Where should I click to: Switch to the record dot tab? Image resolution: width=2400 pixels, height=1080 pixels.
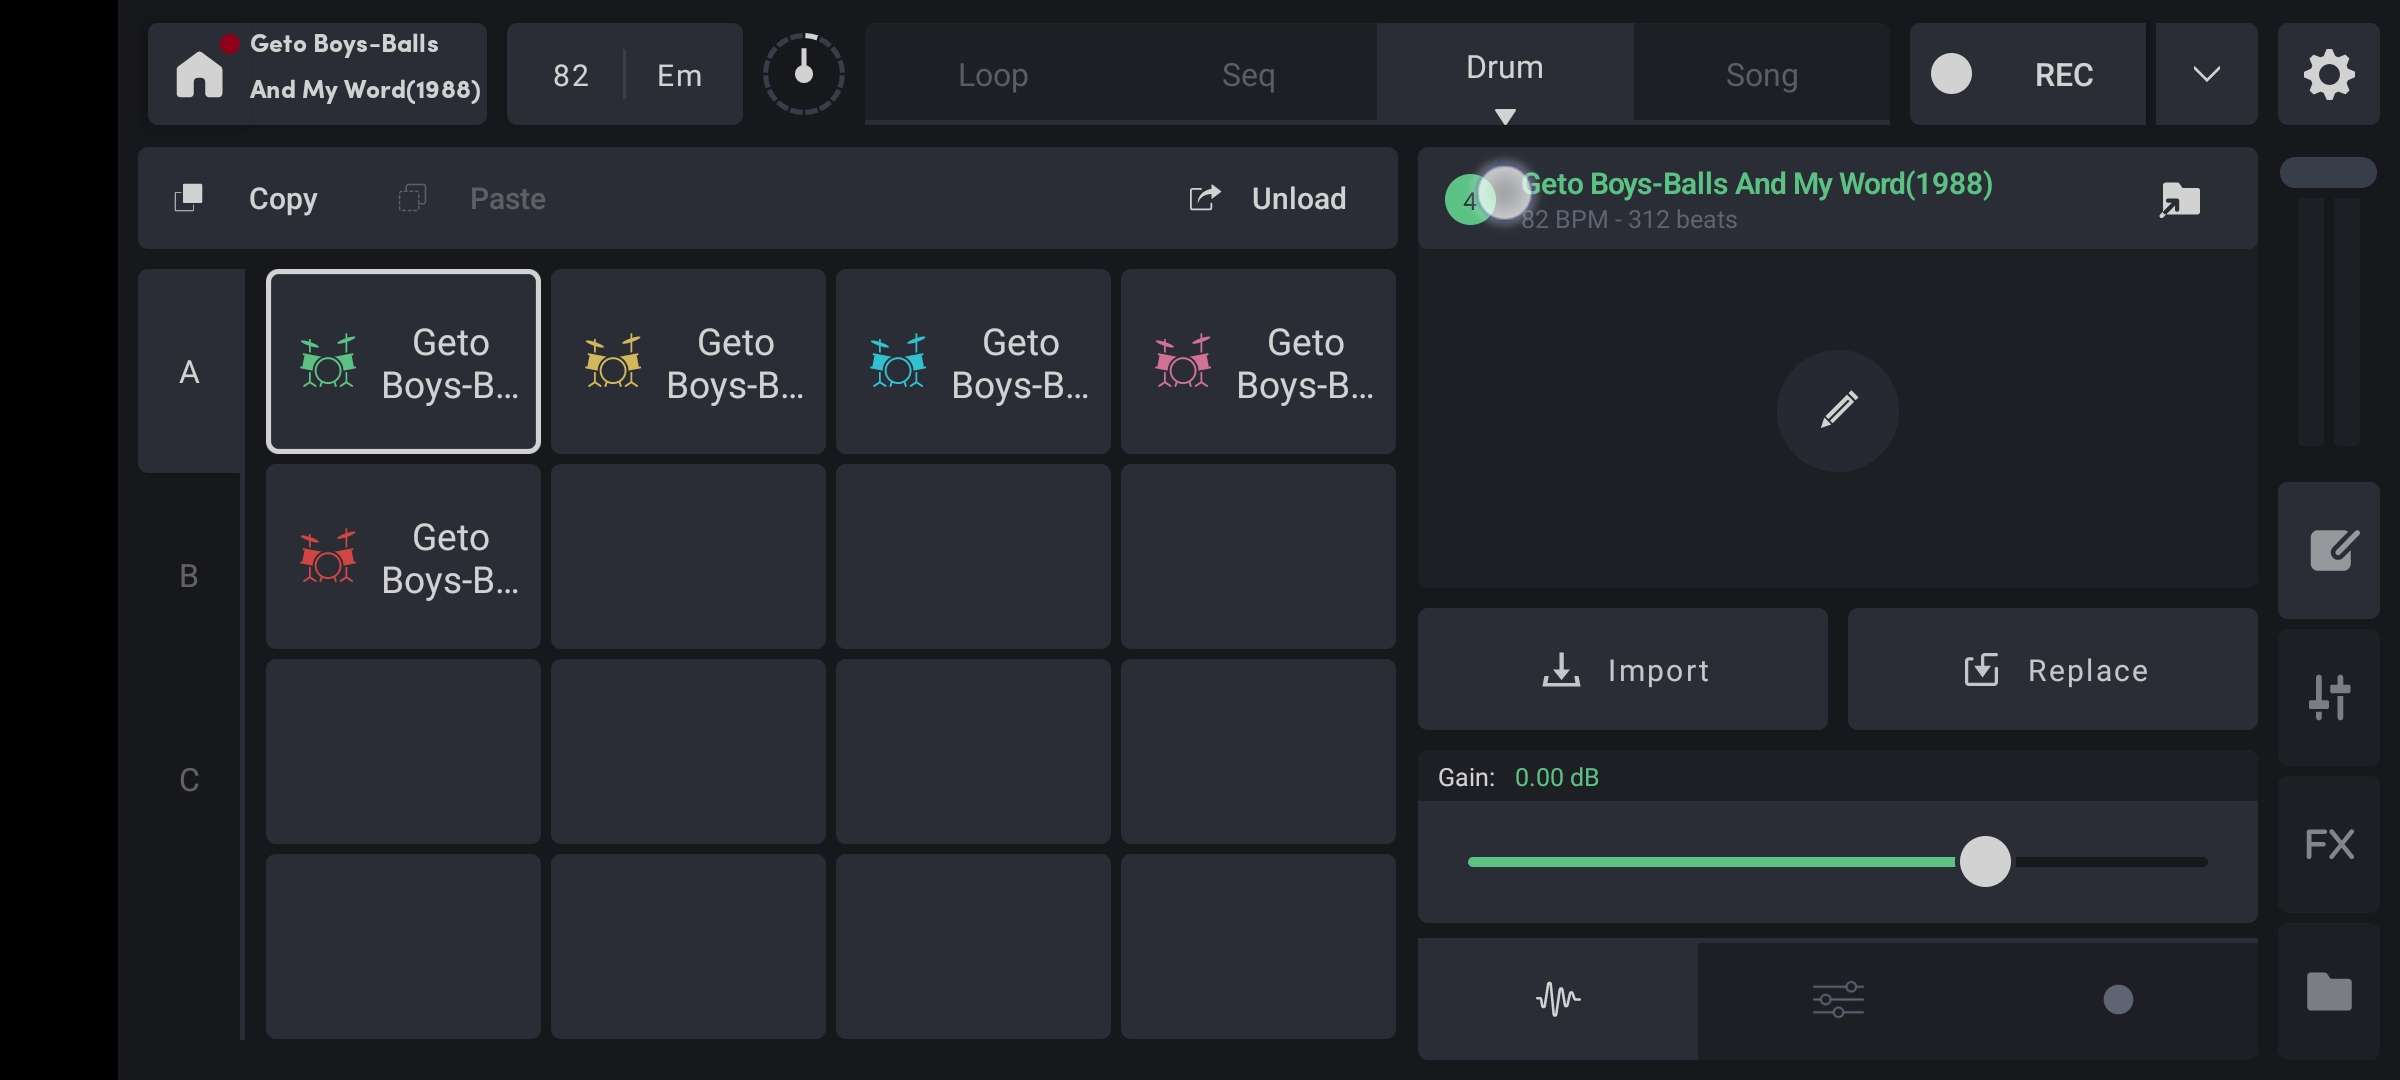(2118, 999)
